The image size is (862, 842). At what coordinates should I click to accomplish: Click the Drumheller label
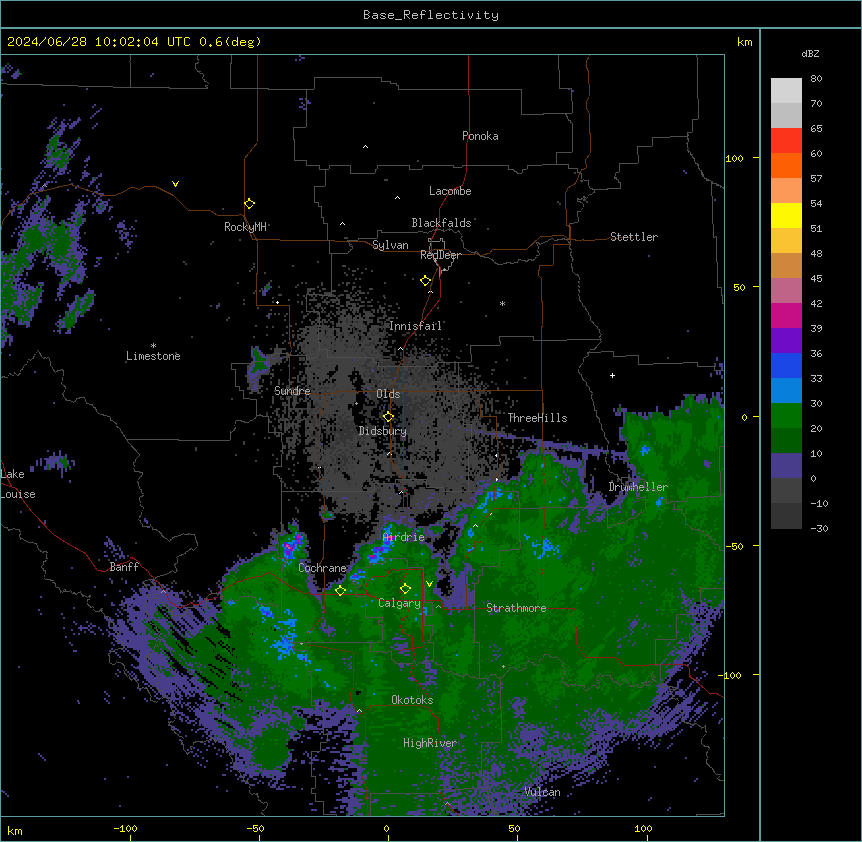pos(638,487)
